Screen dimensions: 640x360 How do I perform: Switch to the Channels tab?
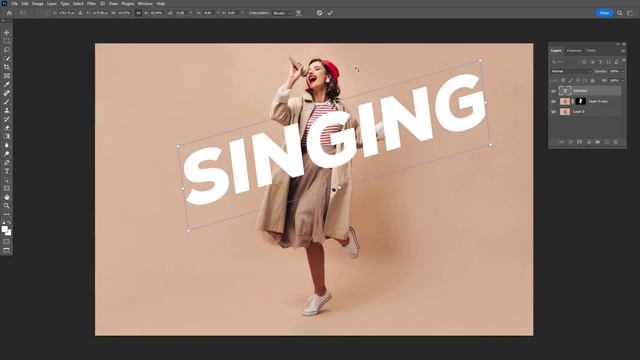574,51
